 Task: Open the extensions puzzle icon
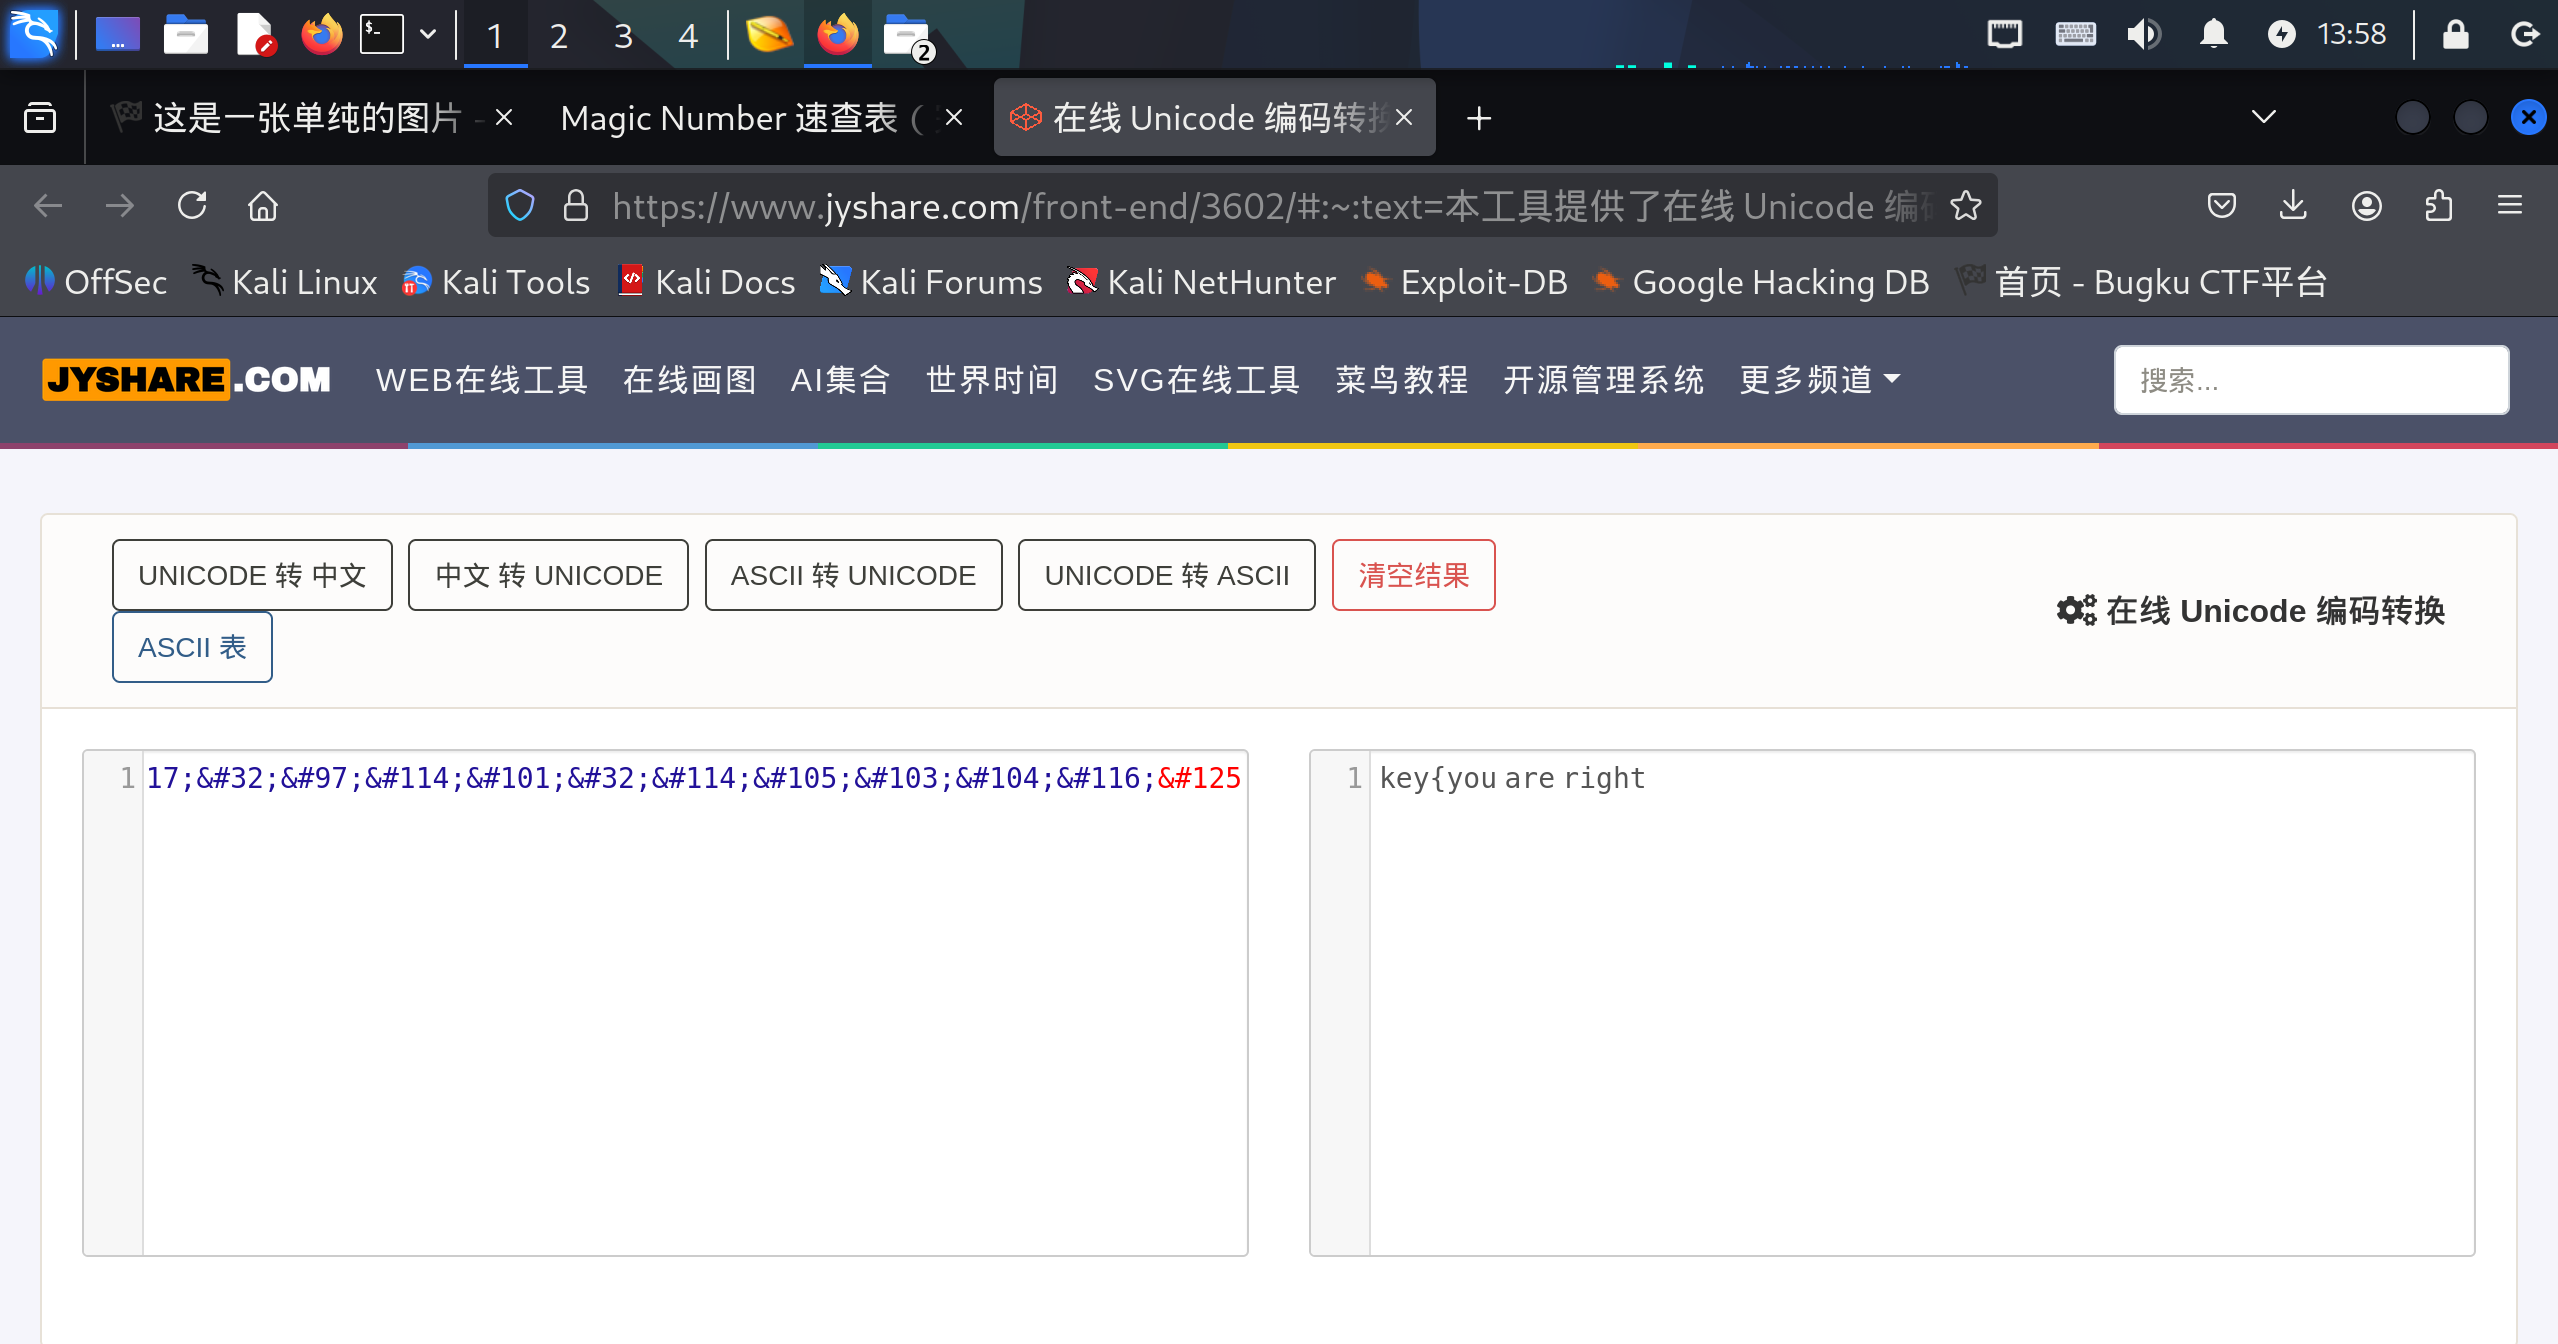click(x=2438, y=206)
